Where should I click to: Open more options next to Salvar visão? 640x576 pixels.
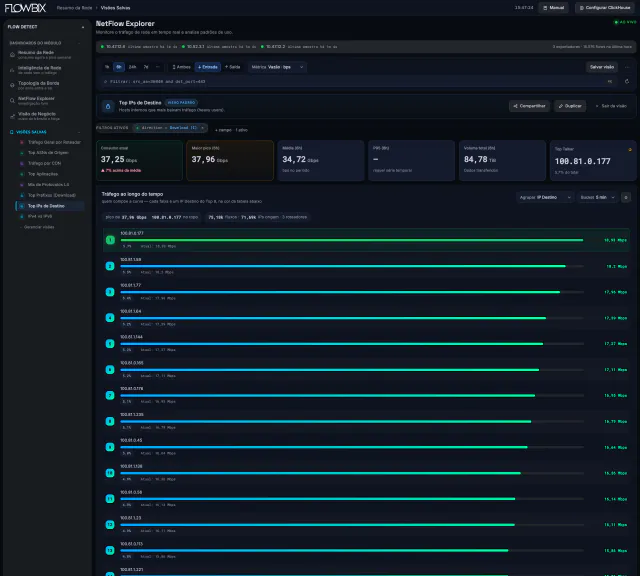tap(627, 67)
